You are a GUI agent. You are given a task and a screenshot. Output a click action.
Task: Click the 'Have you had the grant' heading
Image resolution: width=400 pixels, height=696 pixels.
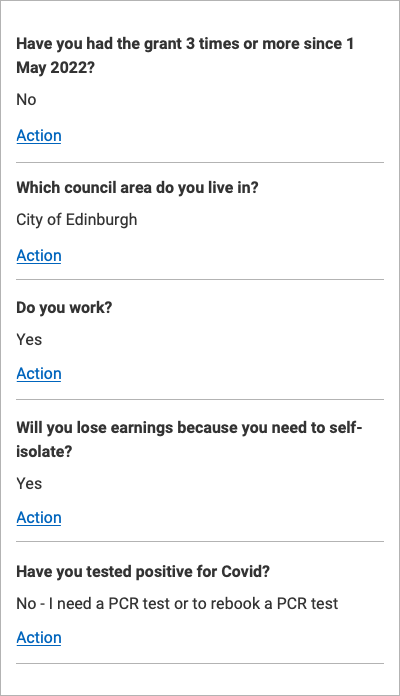pos(185,55)
